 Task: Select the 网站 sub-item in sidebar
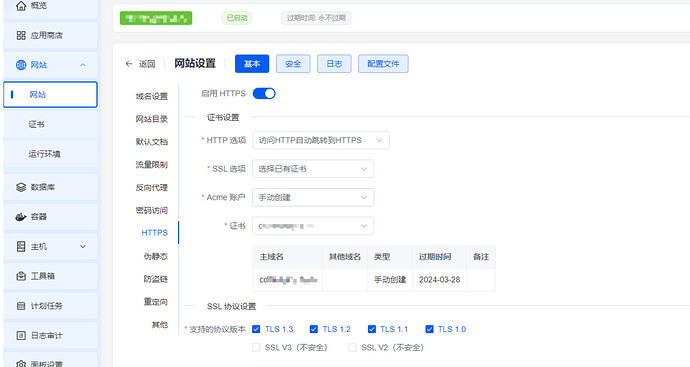(50, 94)
